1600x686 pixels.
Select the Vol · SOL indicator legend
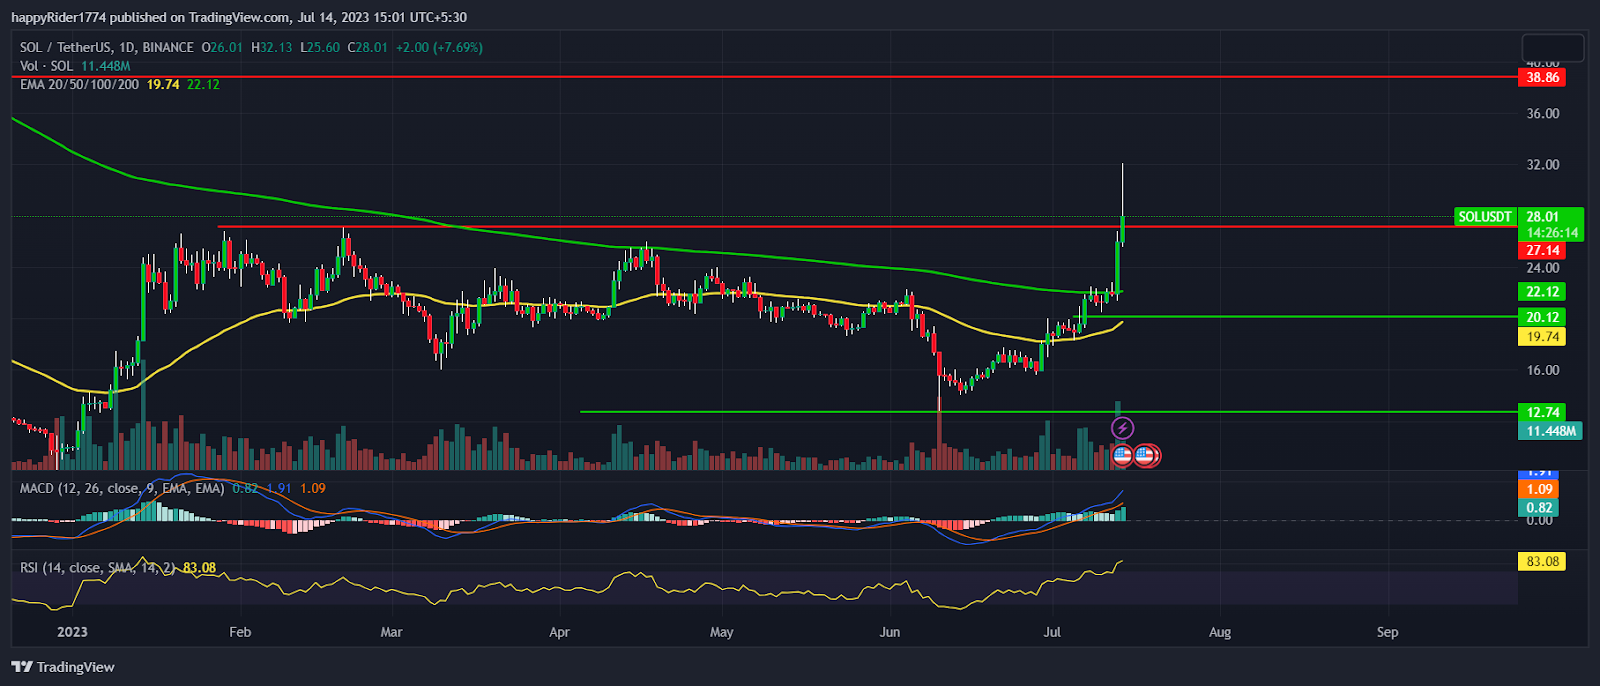pyautogui.click(x=47, y=66)
